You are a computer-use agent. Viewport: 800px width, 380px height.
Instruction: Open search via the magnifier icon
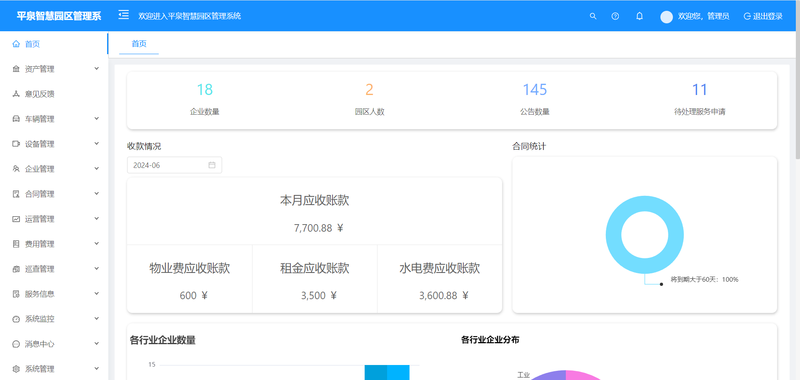click(593, 16)
